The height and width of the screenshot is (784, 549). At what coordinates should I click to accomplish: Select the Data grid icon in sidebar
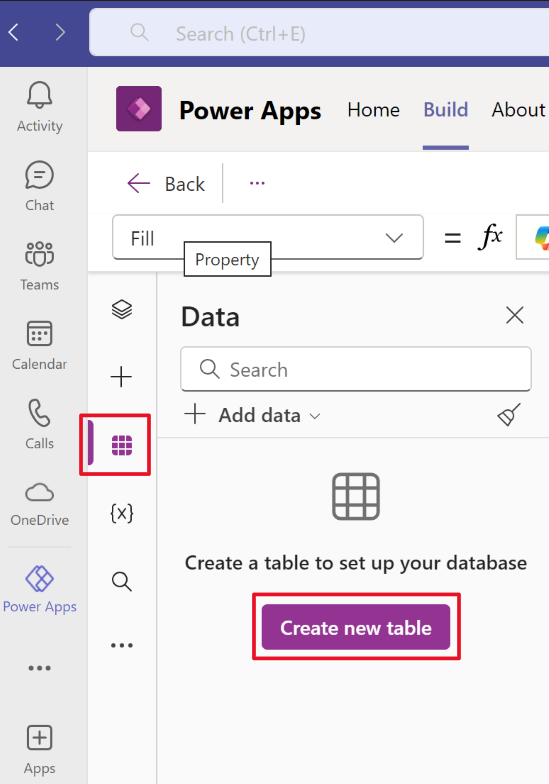click(122, 445)
